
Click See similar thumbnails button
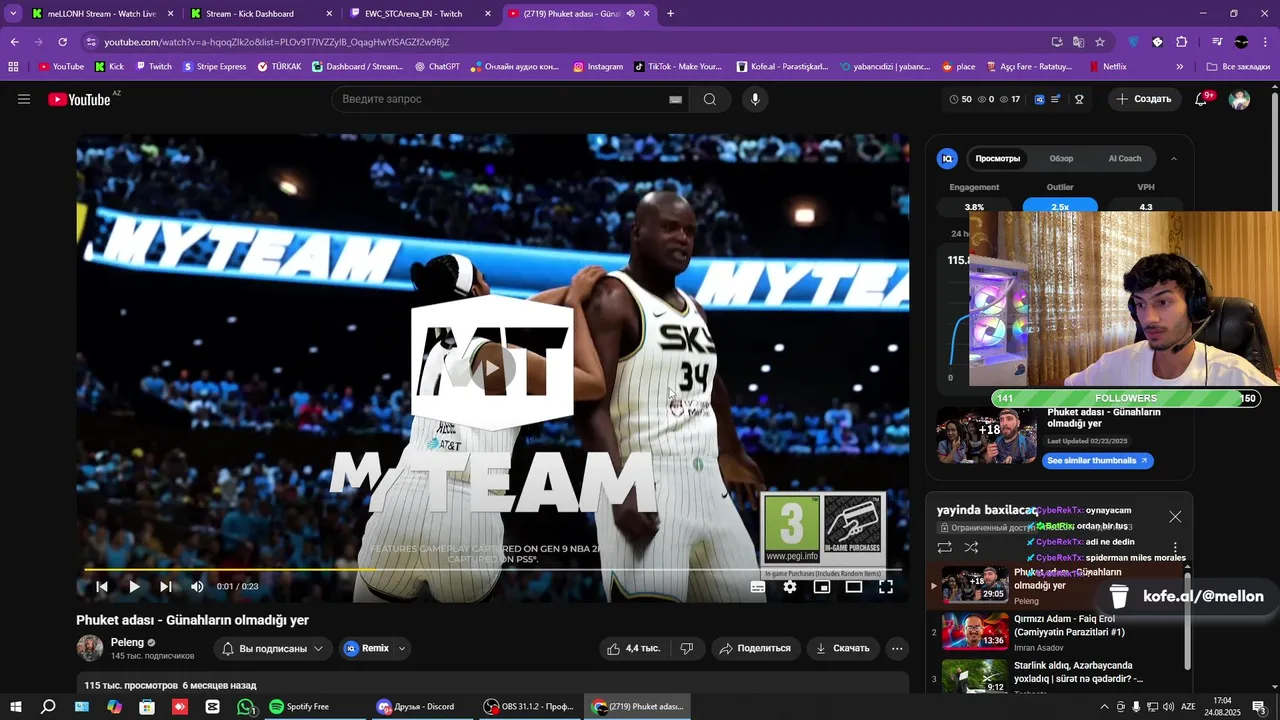(x=1098, y=461)
